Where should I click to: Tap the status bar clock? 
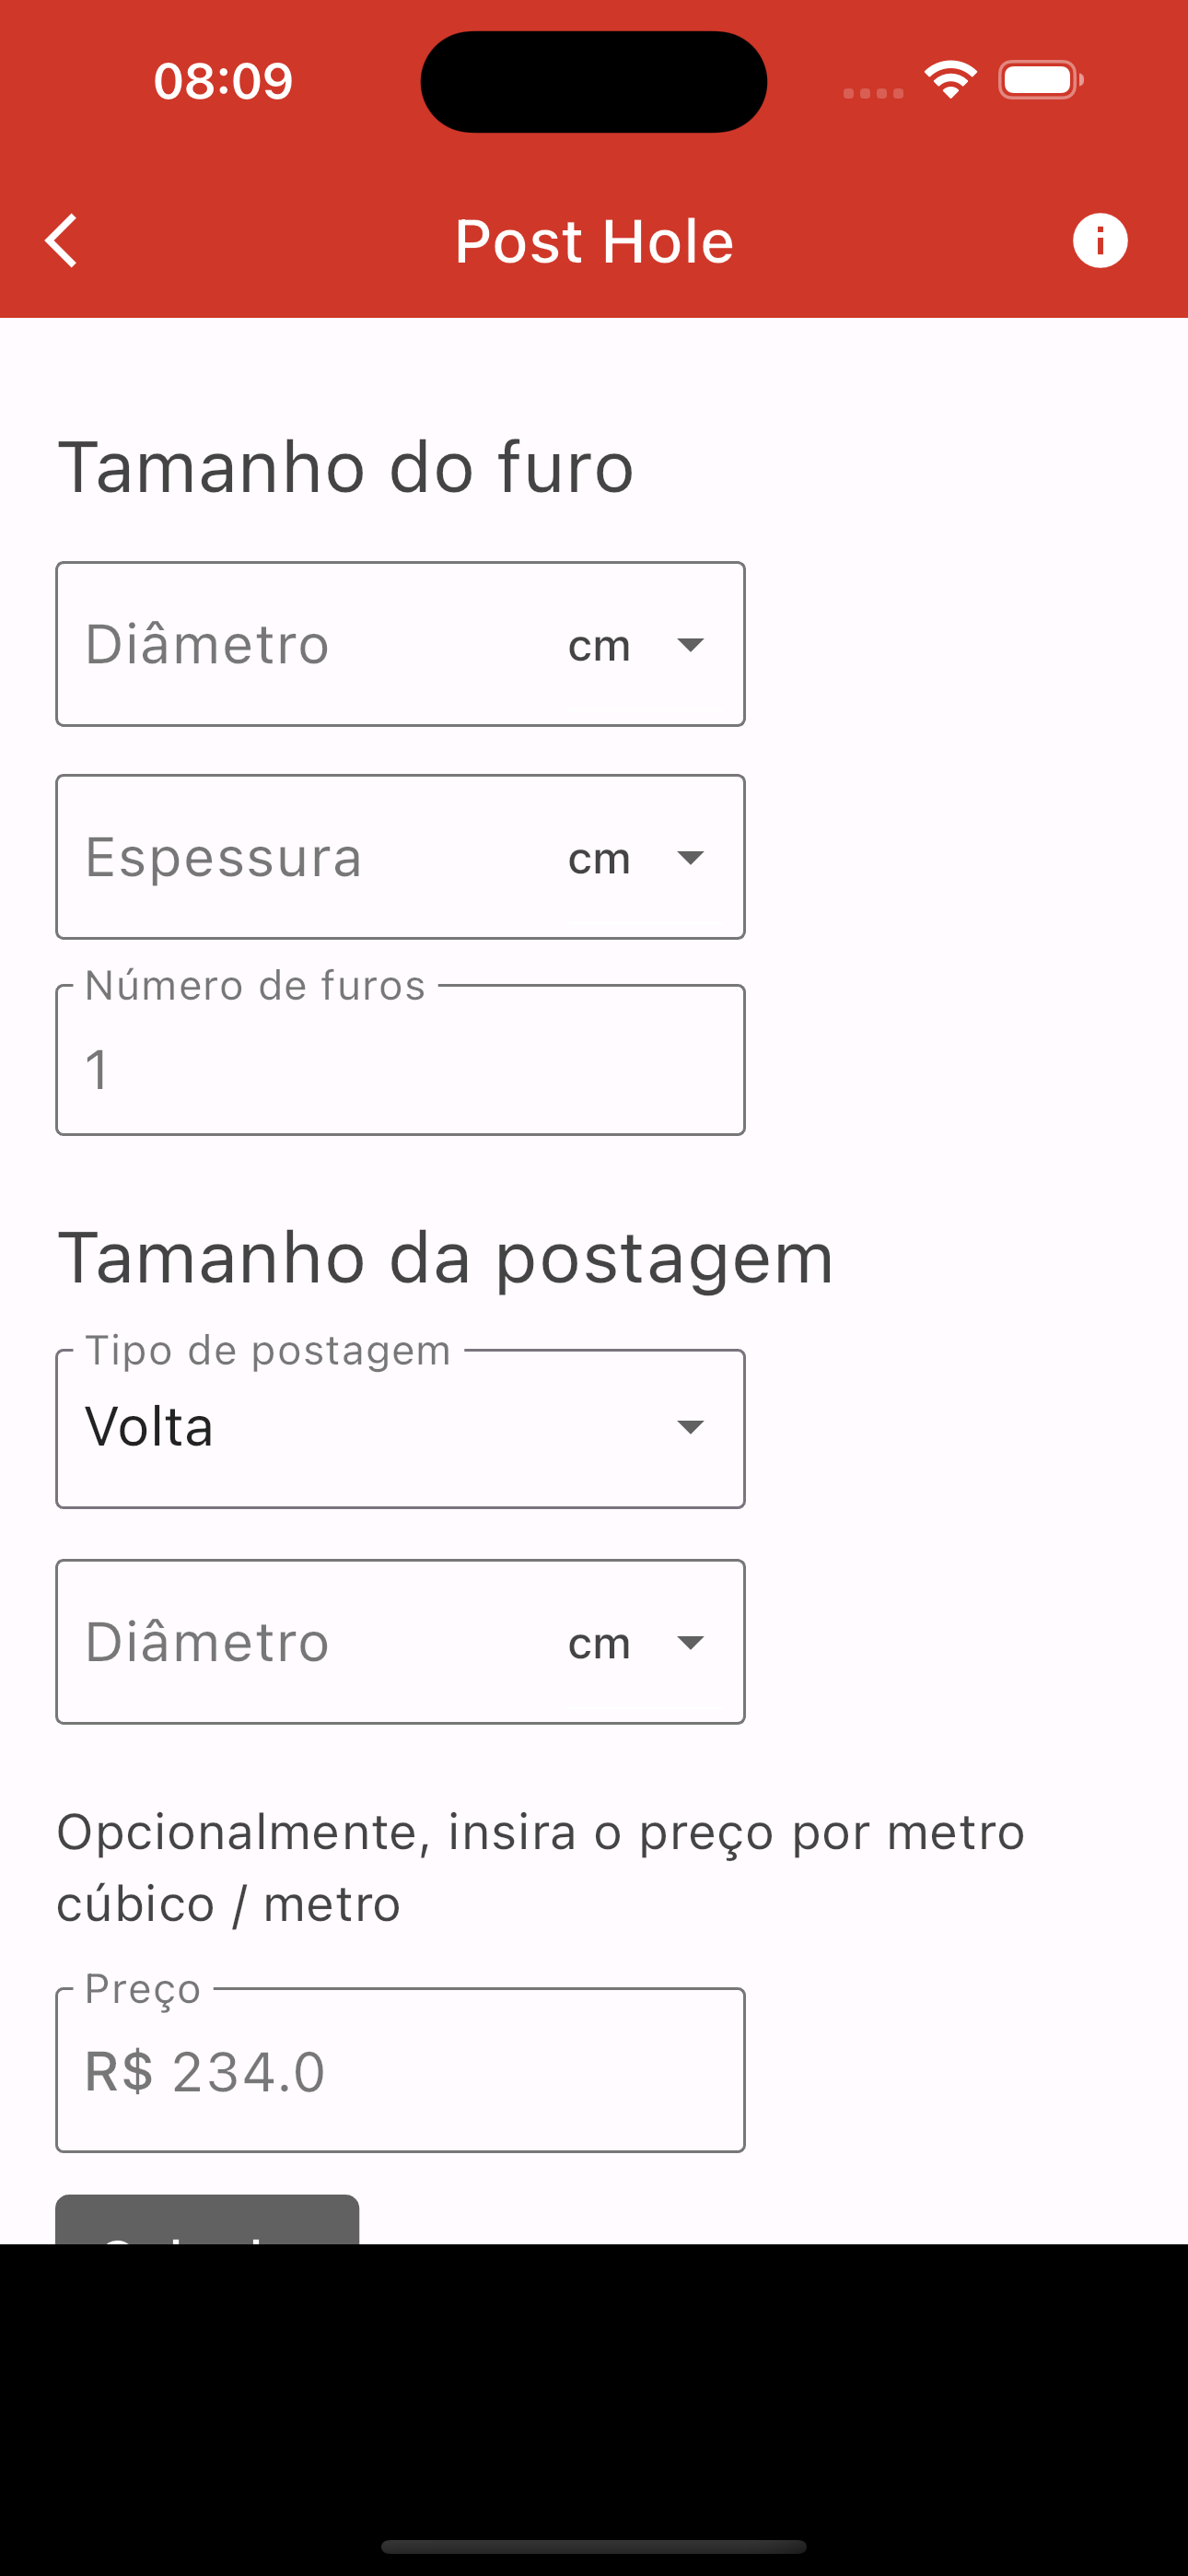click(x=223, y=80)
